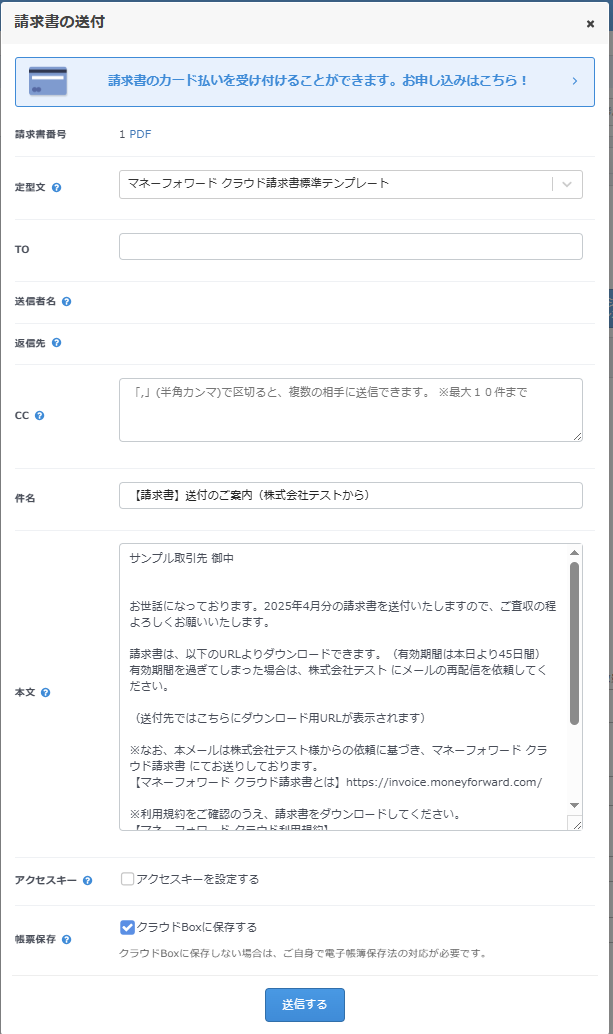Viewport: 613px width, 1034px height.
Task: Click the body text scrollbar thumb
Action: coord(574,644)
